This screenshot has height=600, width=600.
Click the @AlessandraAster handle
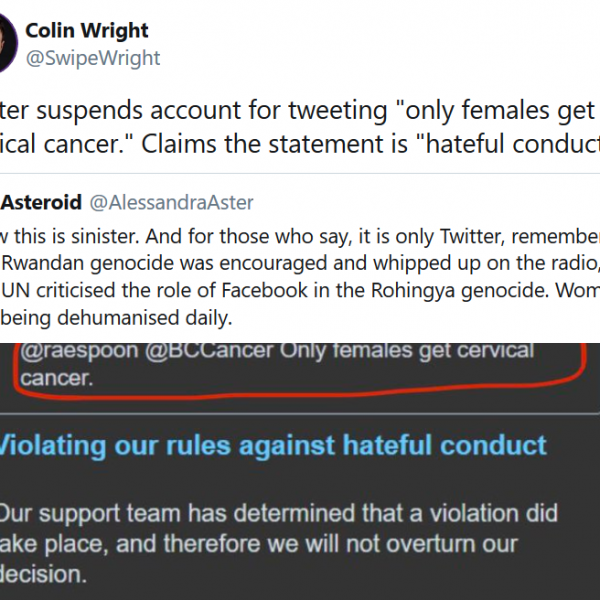click(x=172, y=203)
